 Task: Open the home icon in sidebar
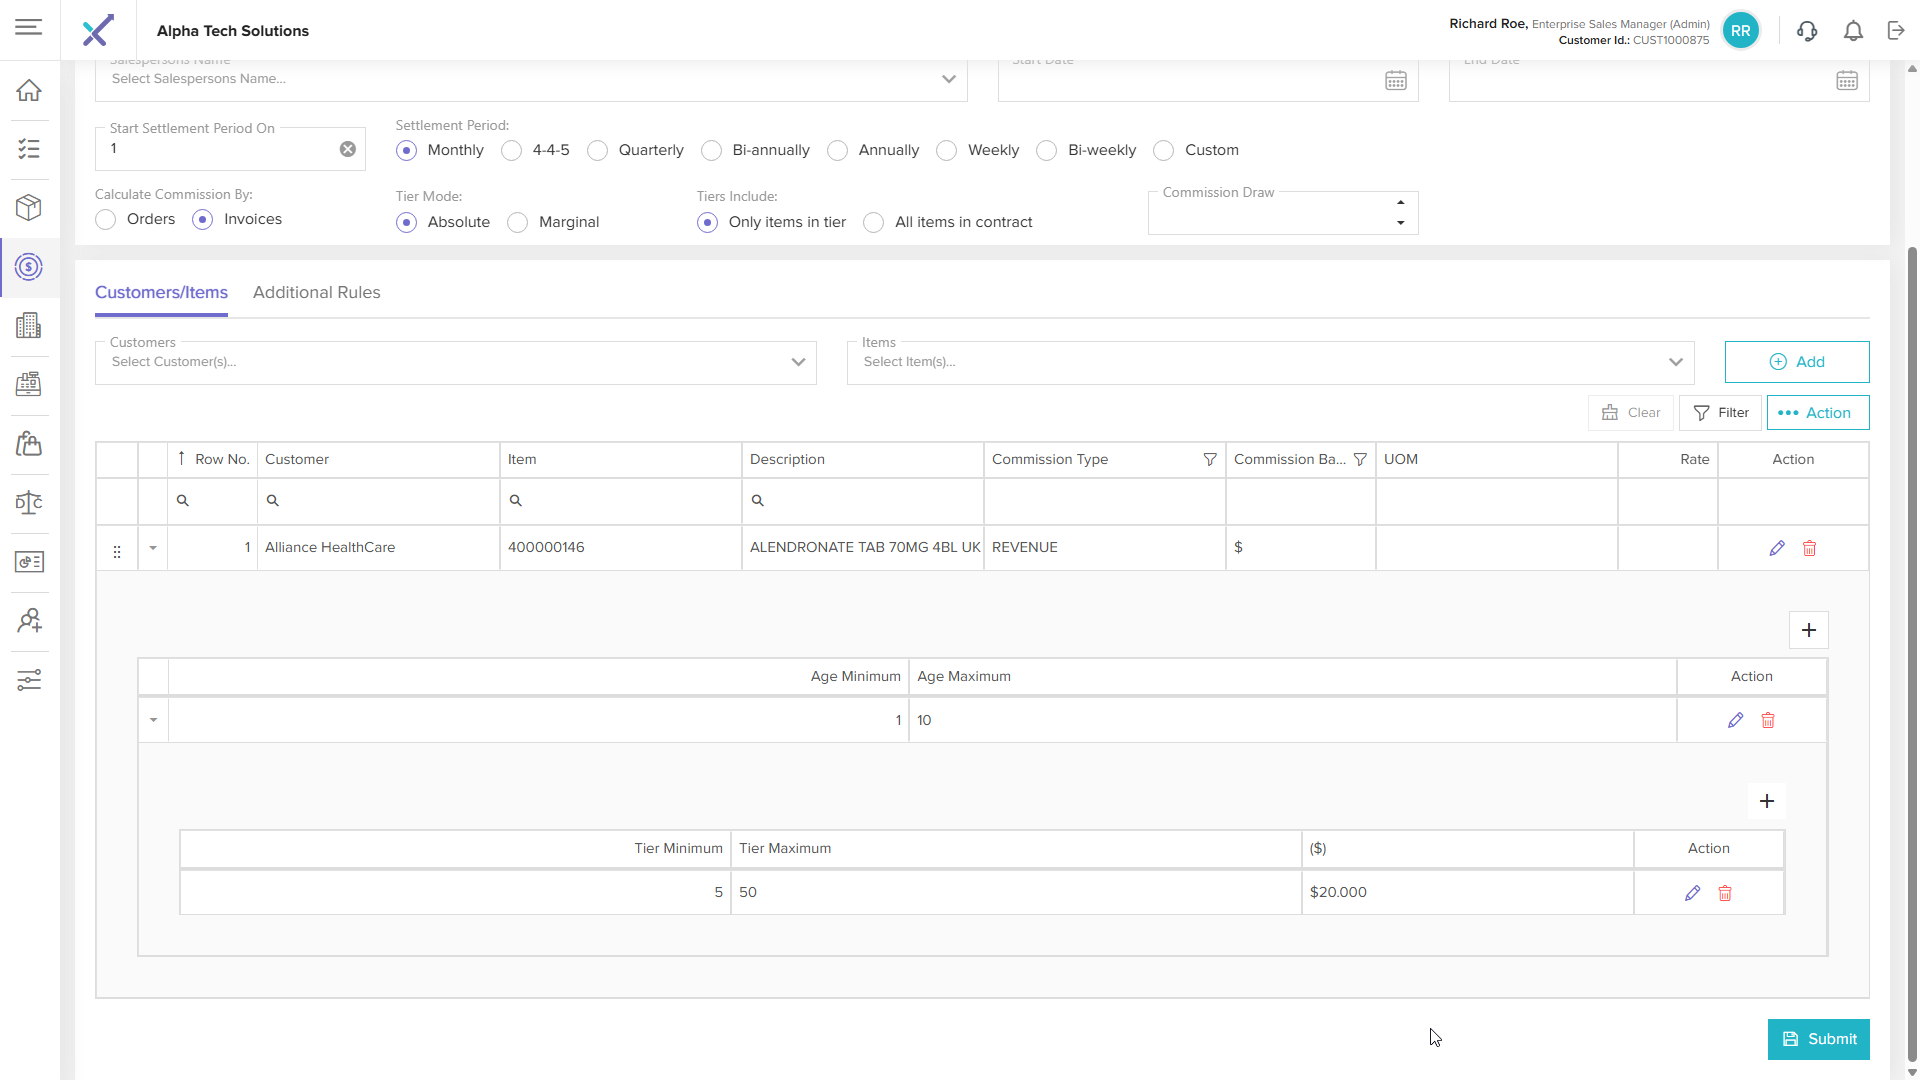29,90
